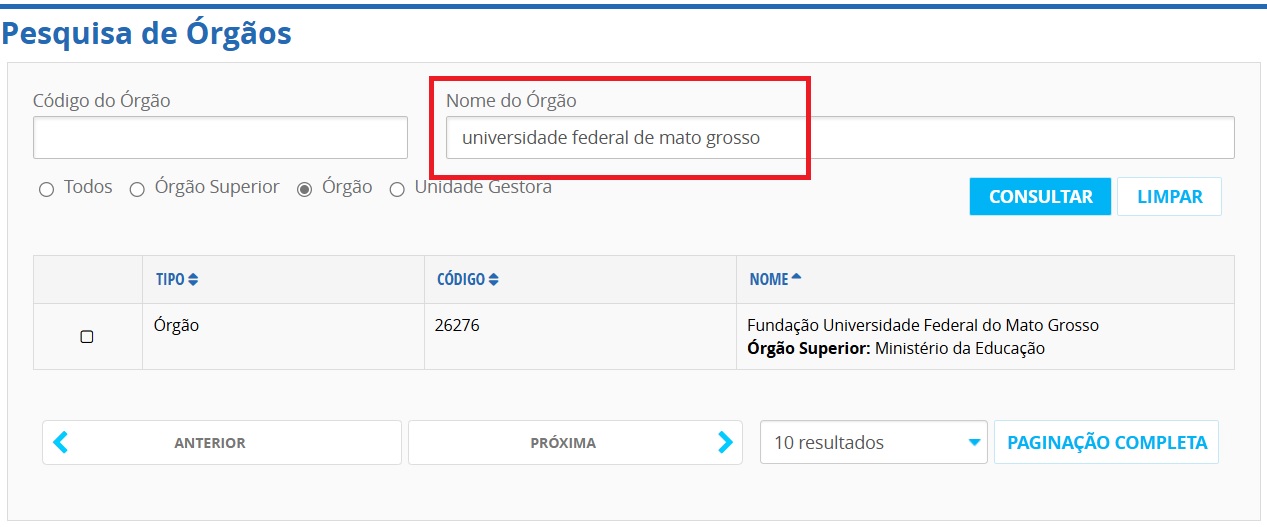Select the Órgão Superior radio option
The image size is (1267, 527).
(137, 190)
